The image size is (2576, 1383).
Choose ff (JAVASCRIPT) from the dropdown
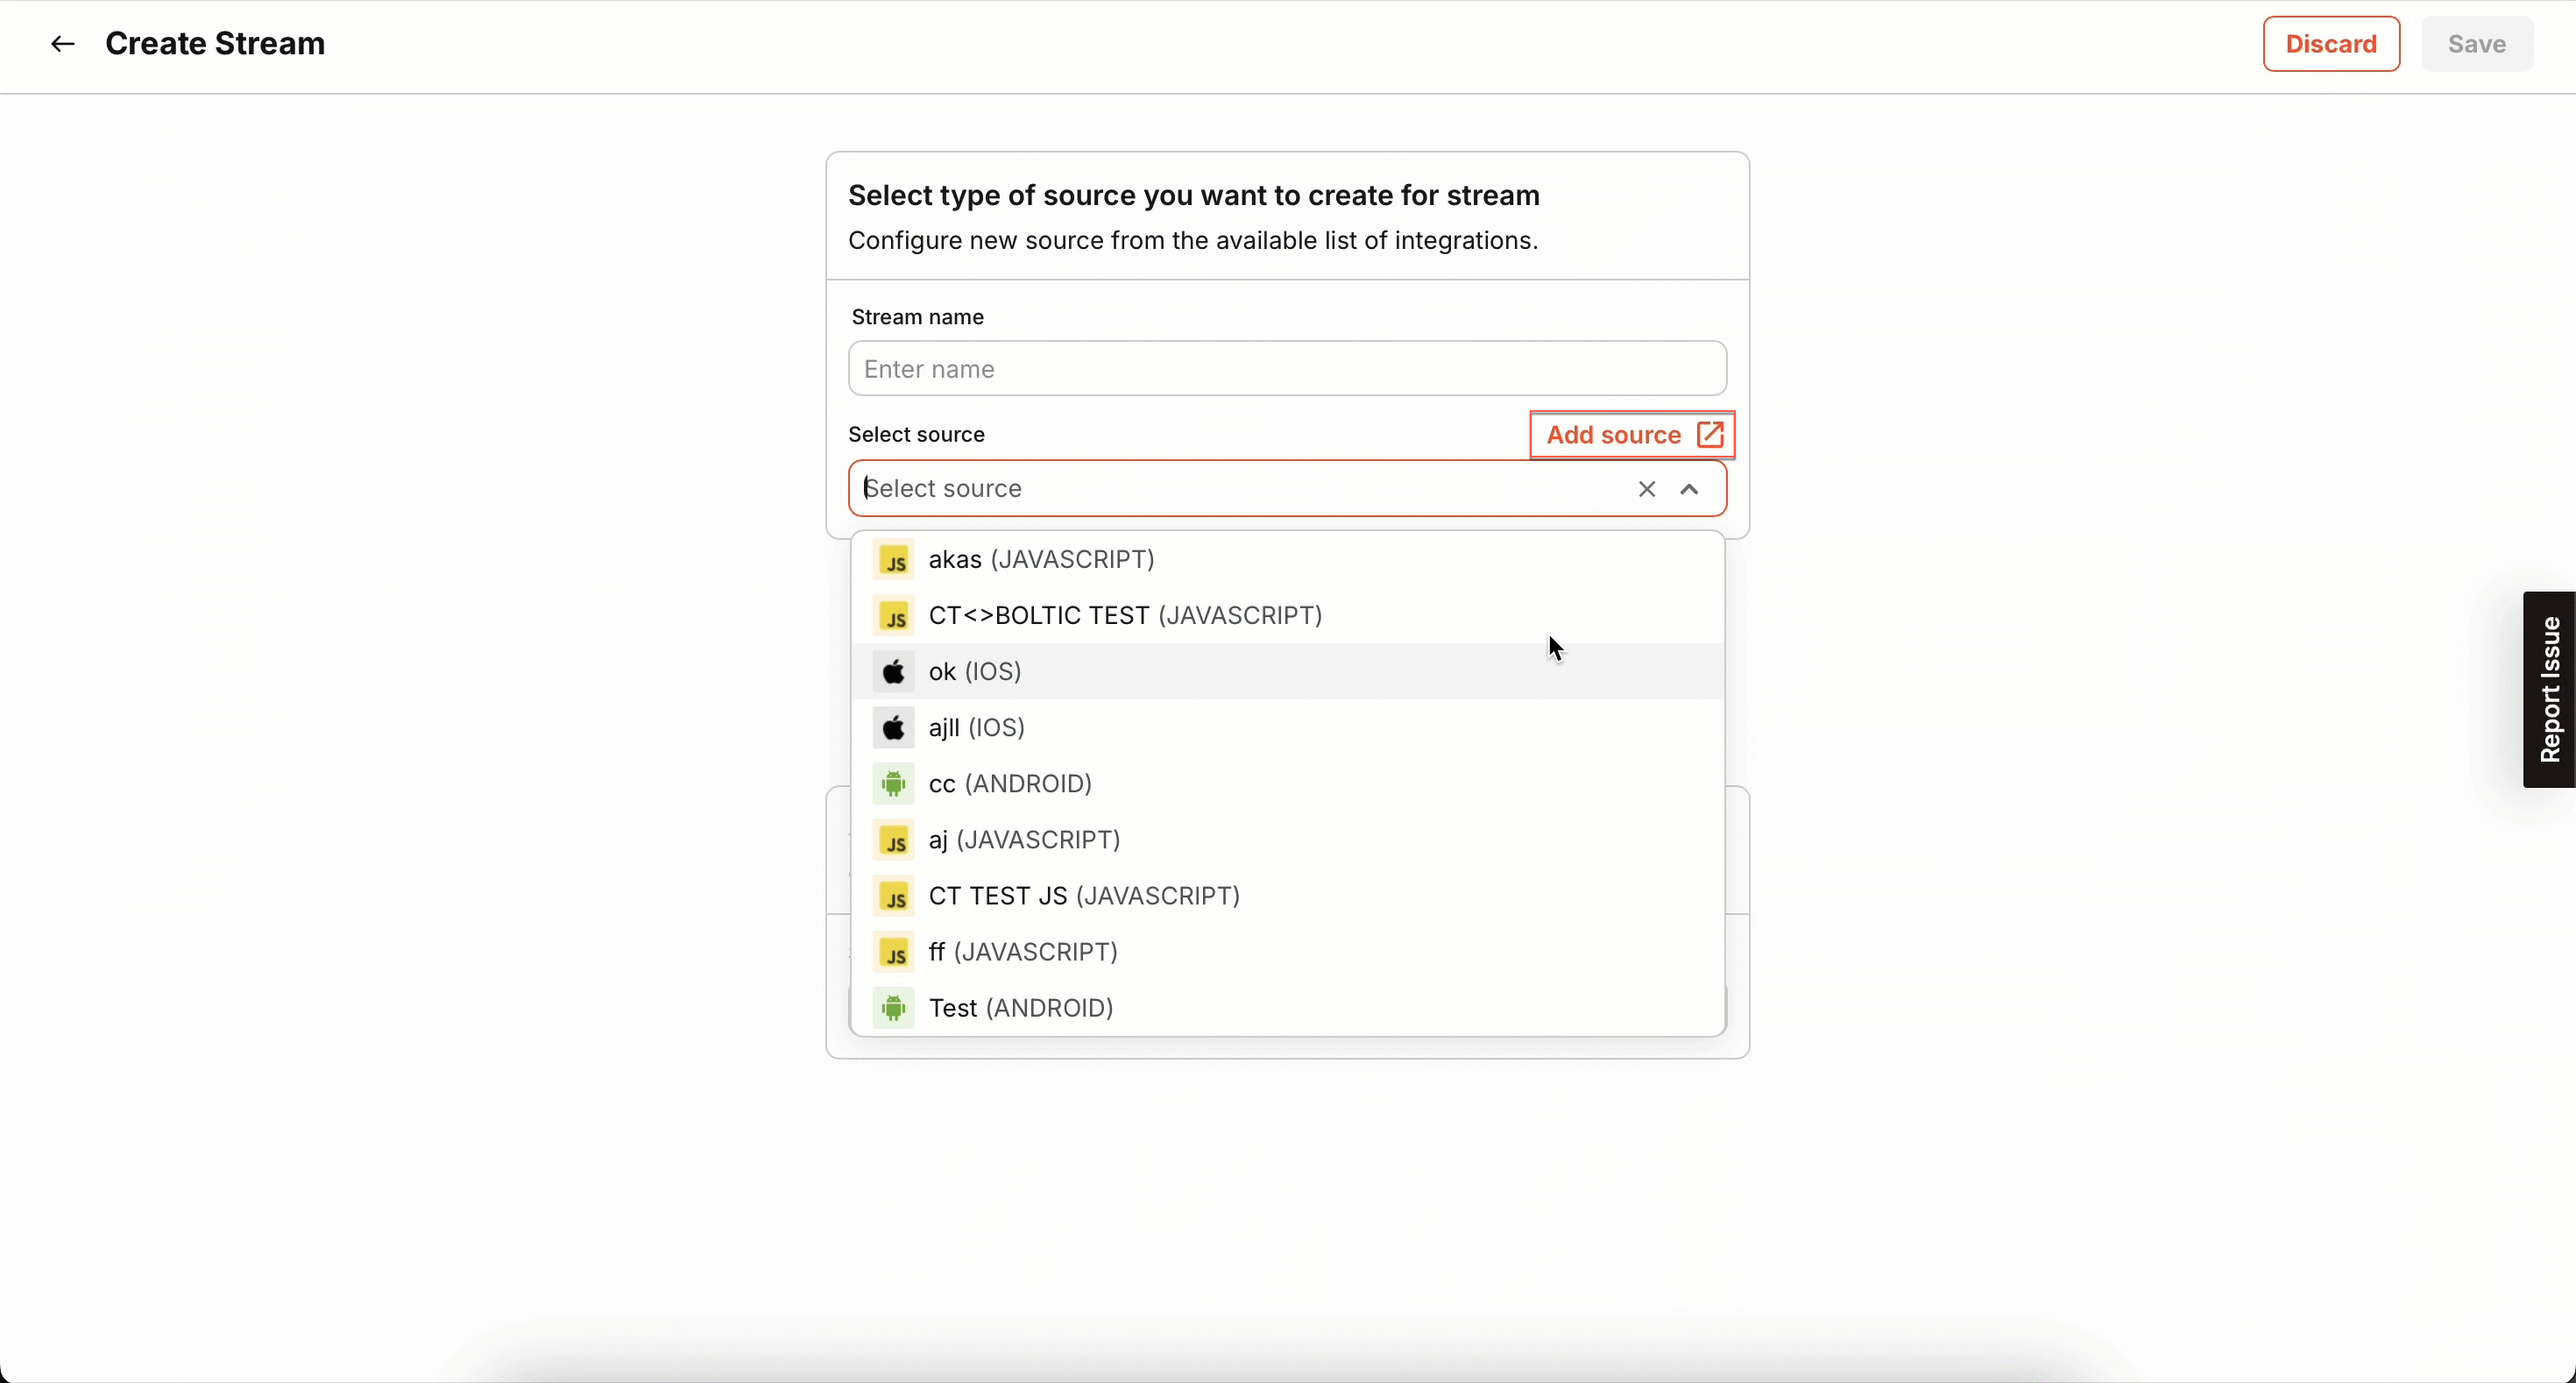coord(1023,952)
